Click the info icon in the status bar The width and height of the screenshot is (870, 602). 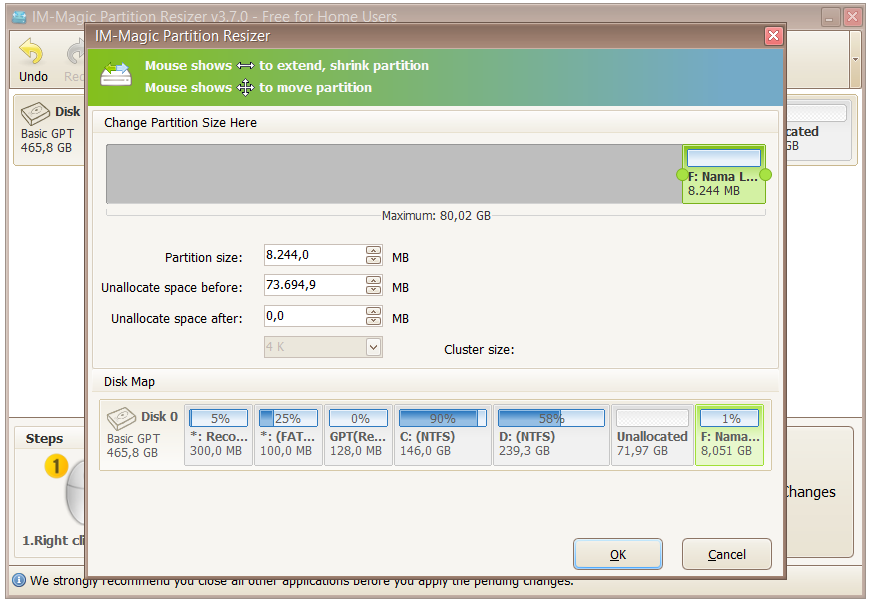18,580
